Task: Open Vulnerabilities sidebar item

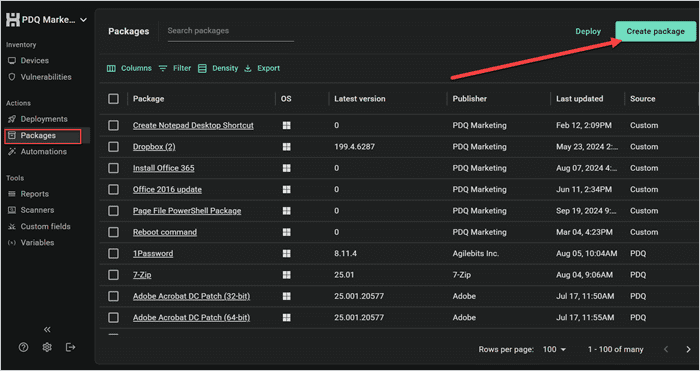Action: pyautogui.click(x=46, y=77)
